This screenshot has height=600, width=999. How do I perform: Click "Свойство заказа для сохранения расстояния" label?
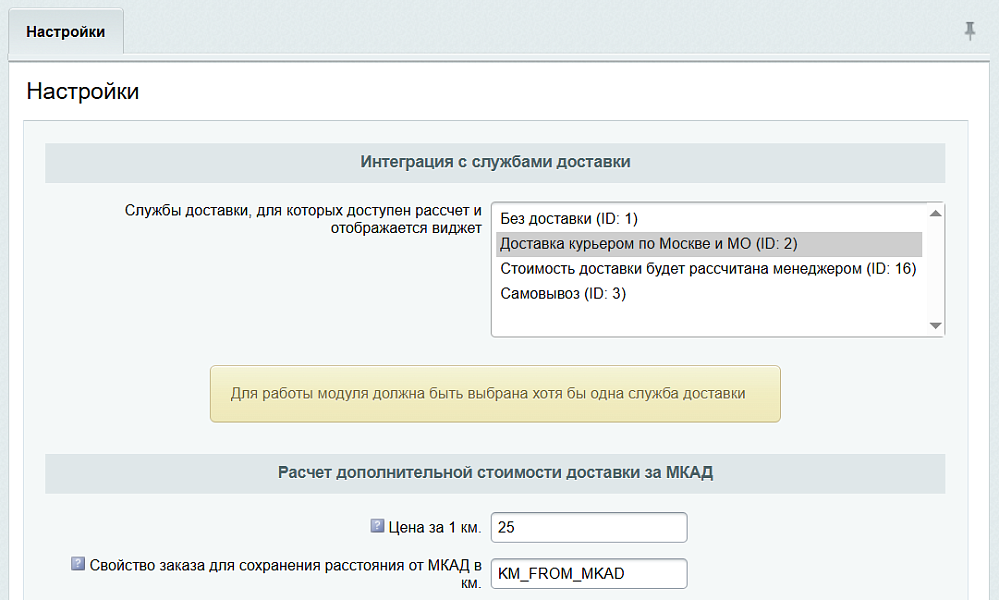pyautogui.click(x=286, y=565)
